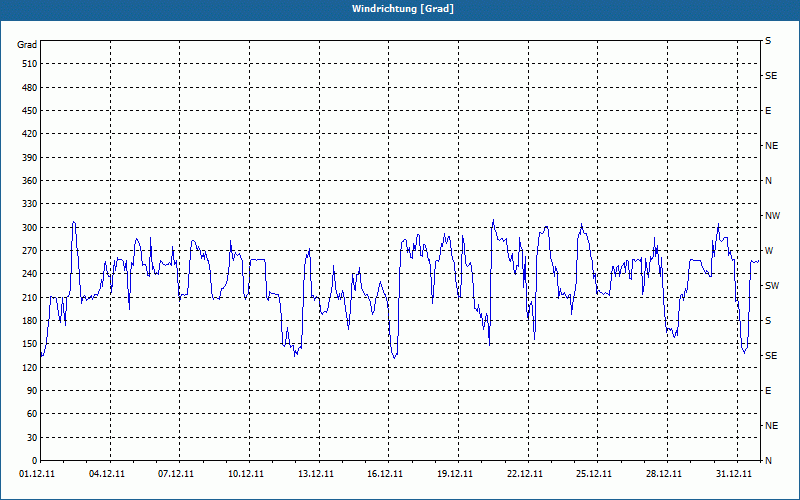Screen dimensions: 800x500
Task: Click the 480 degree axis label
Action: [x=30, y=88]
